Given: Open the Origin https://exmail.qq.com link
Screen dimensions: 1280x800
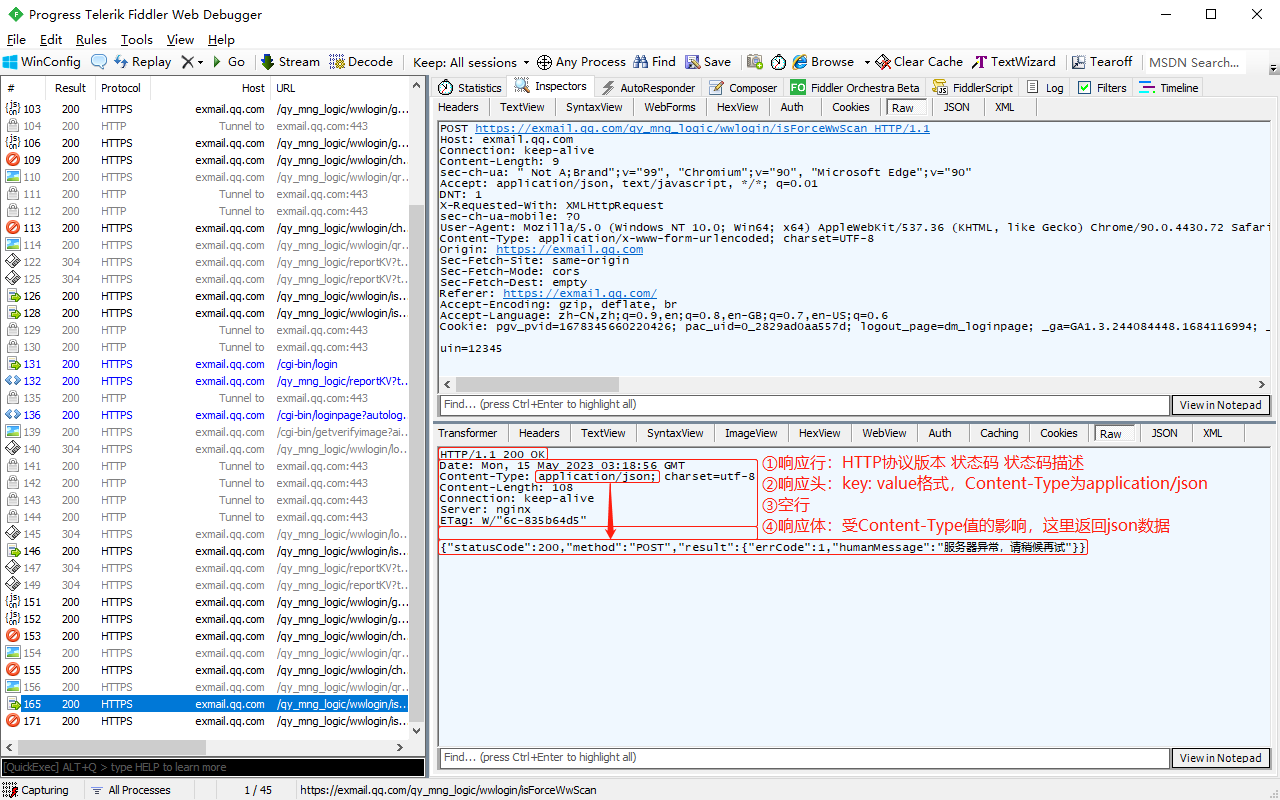Looking at the screenshot, I should point(570,250).
